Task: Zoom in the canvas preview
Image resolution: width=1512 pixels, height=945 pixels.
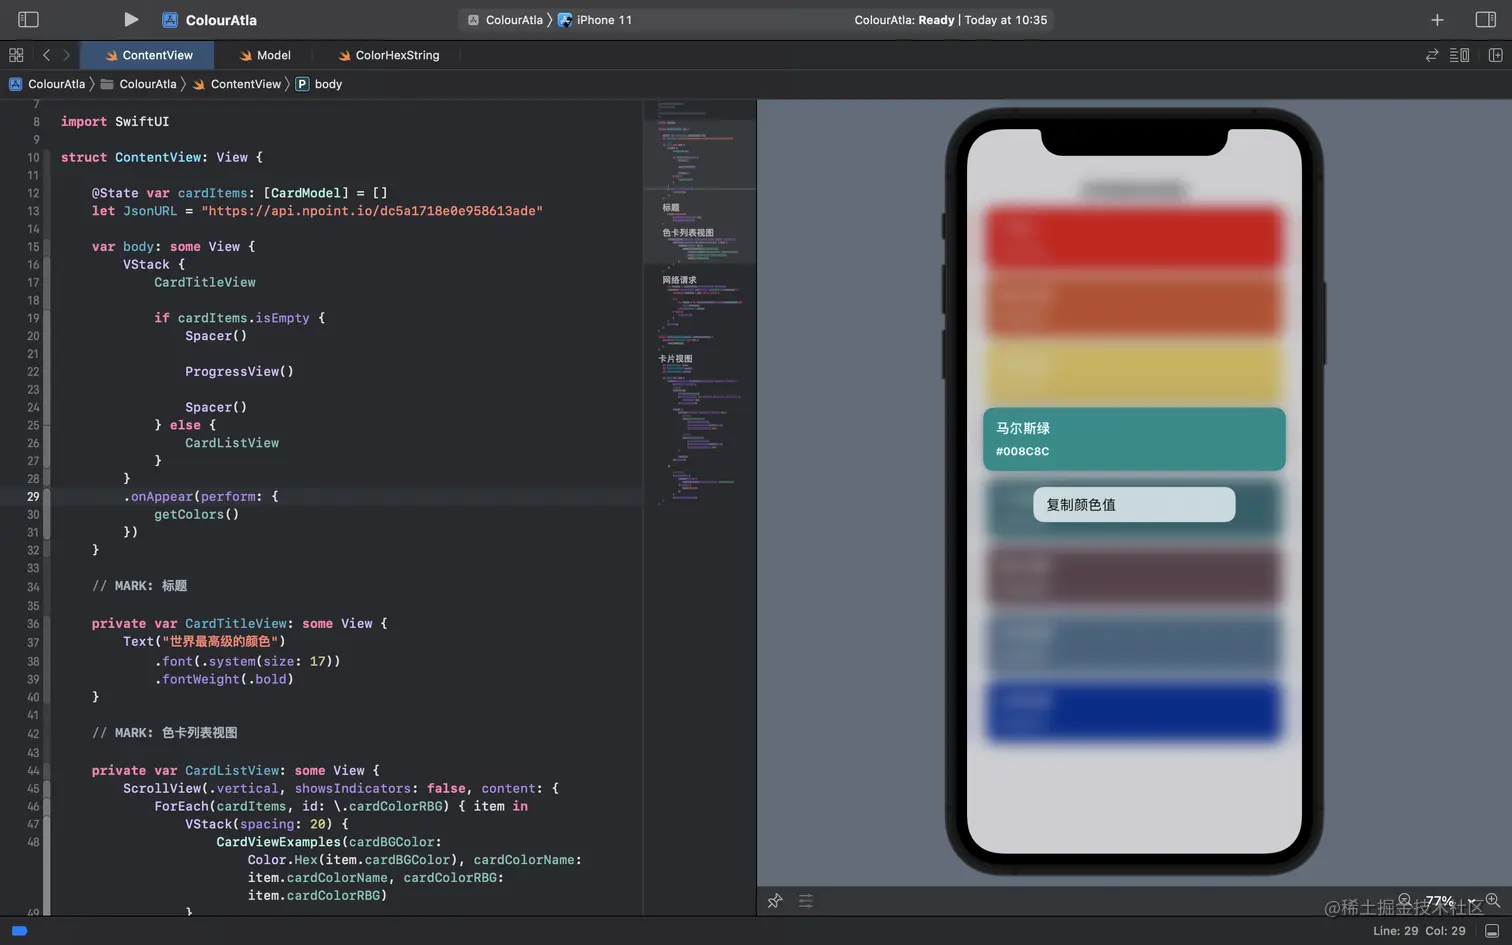Action: click(1493, 901)
